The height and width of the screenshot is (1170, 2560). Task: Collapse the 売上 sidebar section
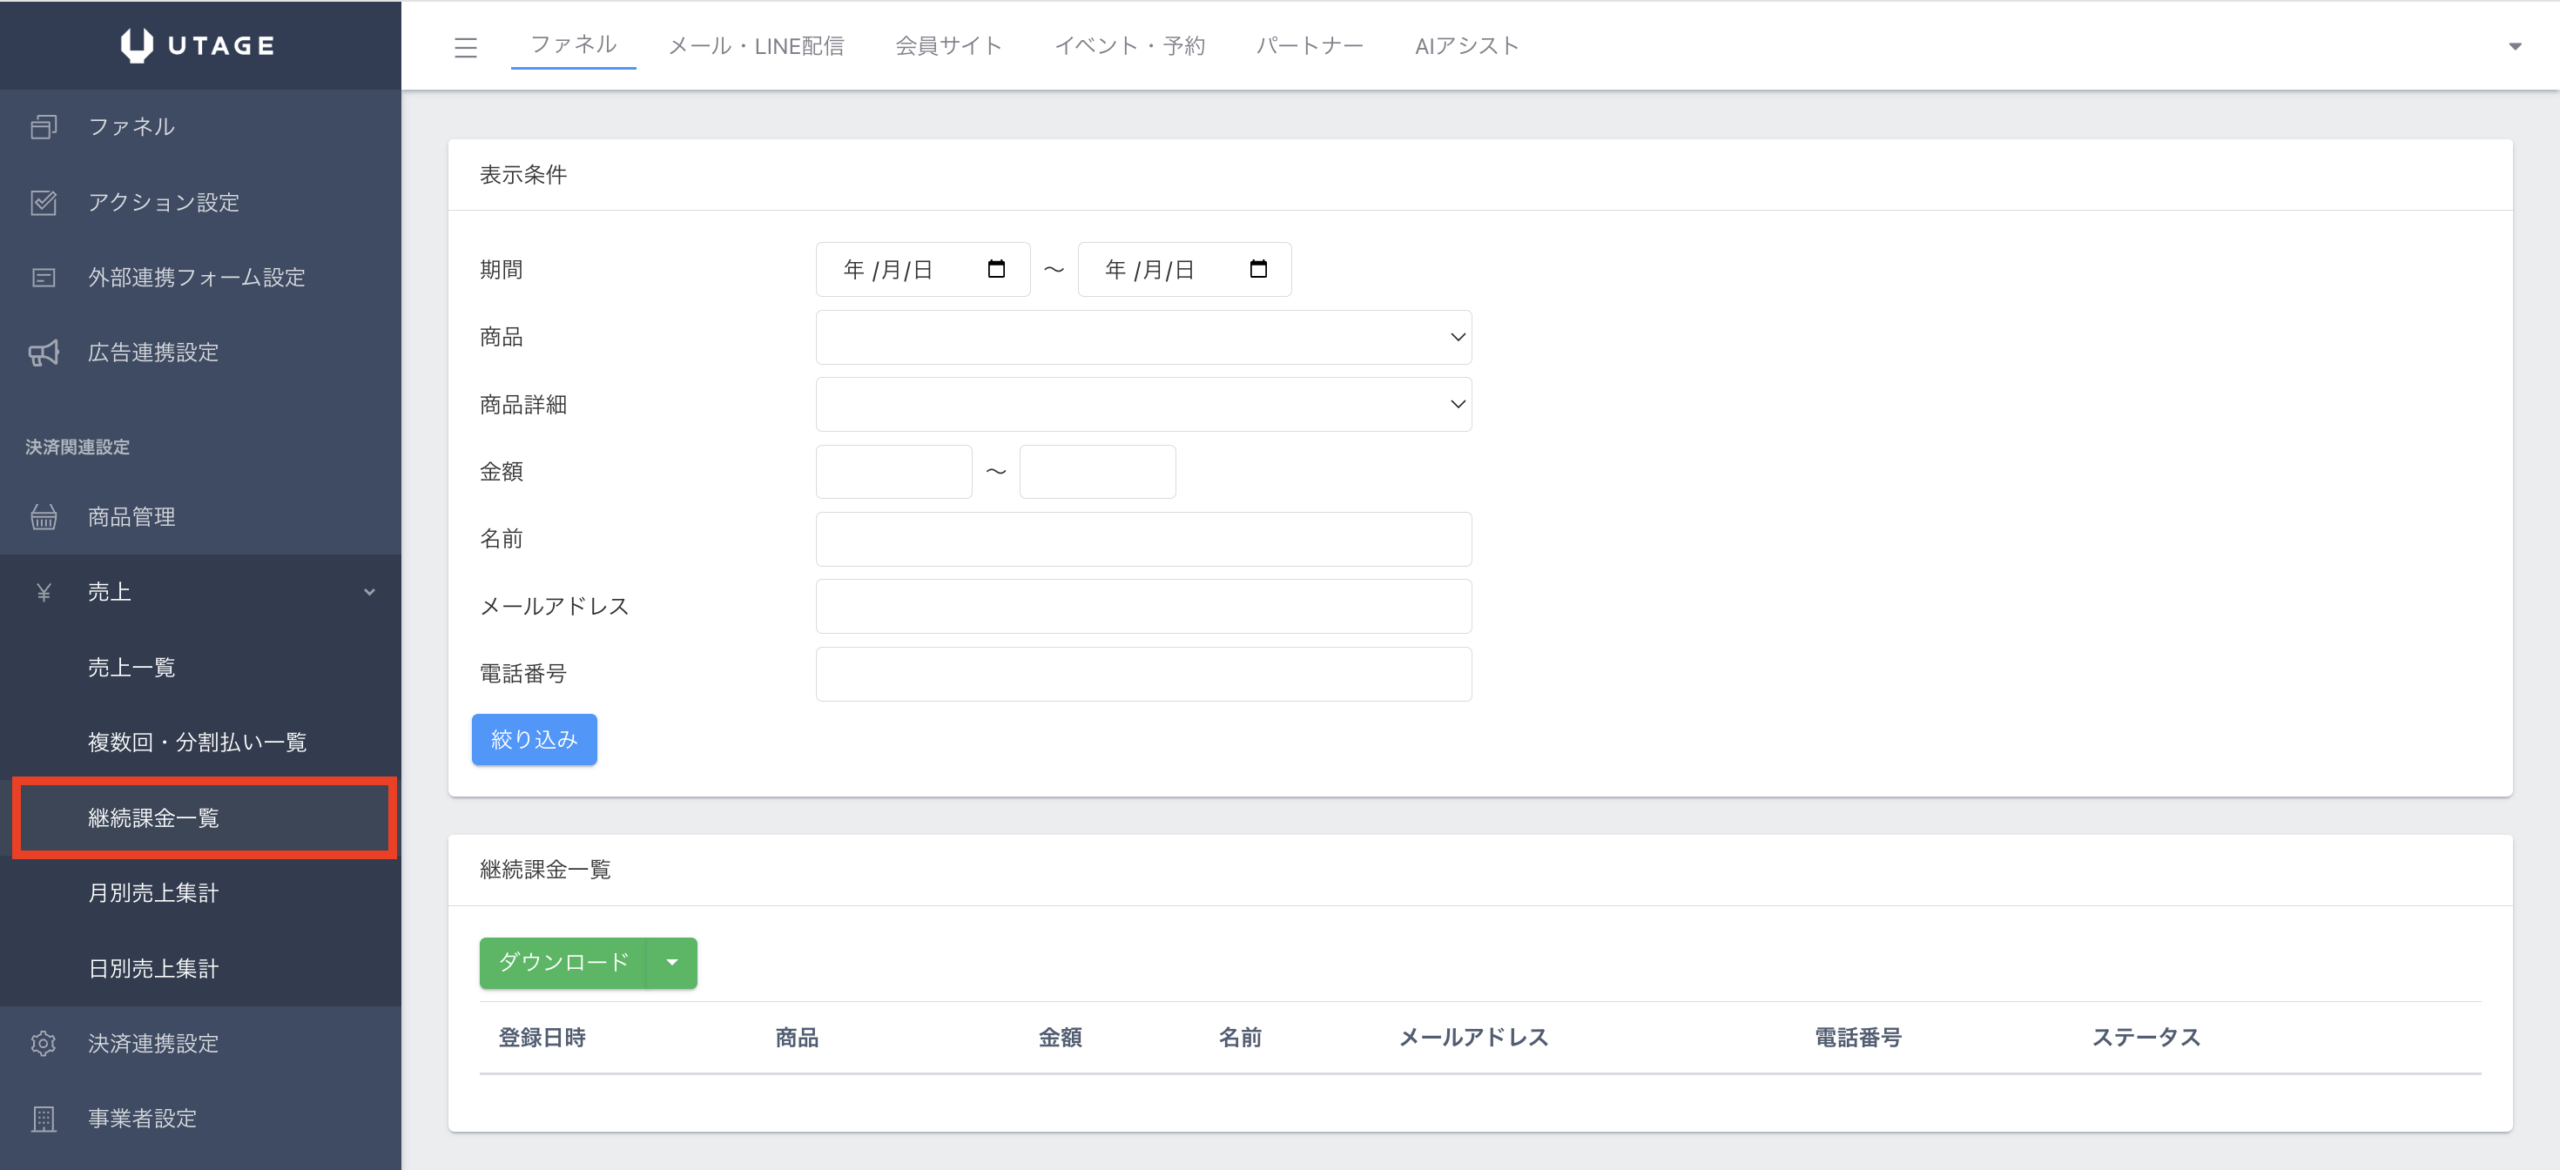(369, 592)
